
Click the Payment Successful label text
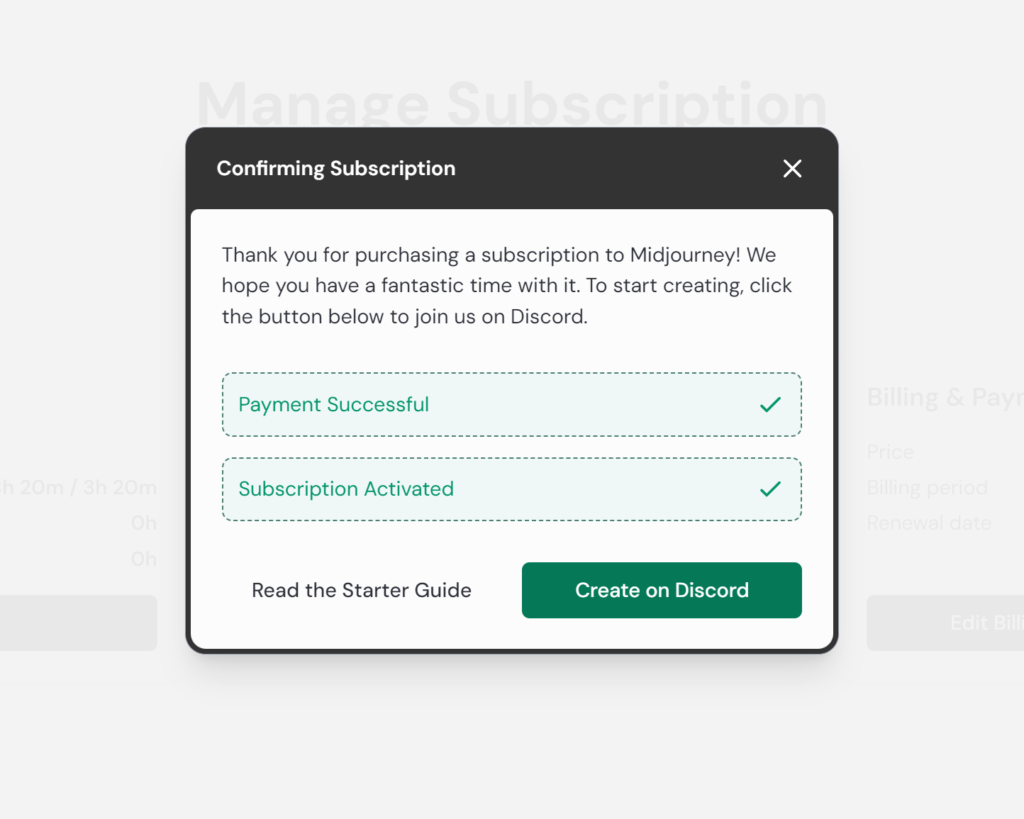tap(334, 404)
